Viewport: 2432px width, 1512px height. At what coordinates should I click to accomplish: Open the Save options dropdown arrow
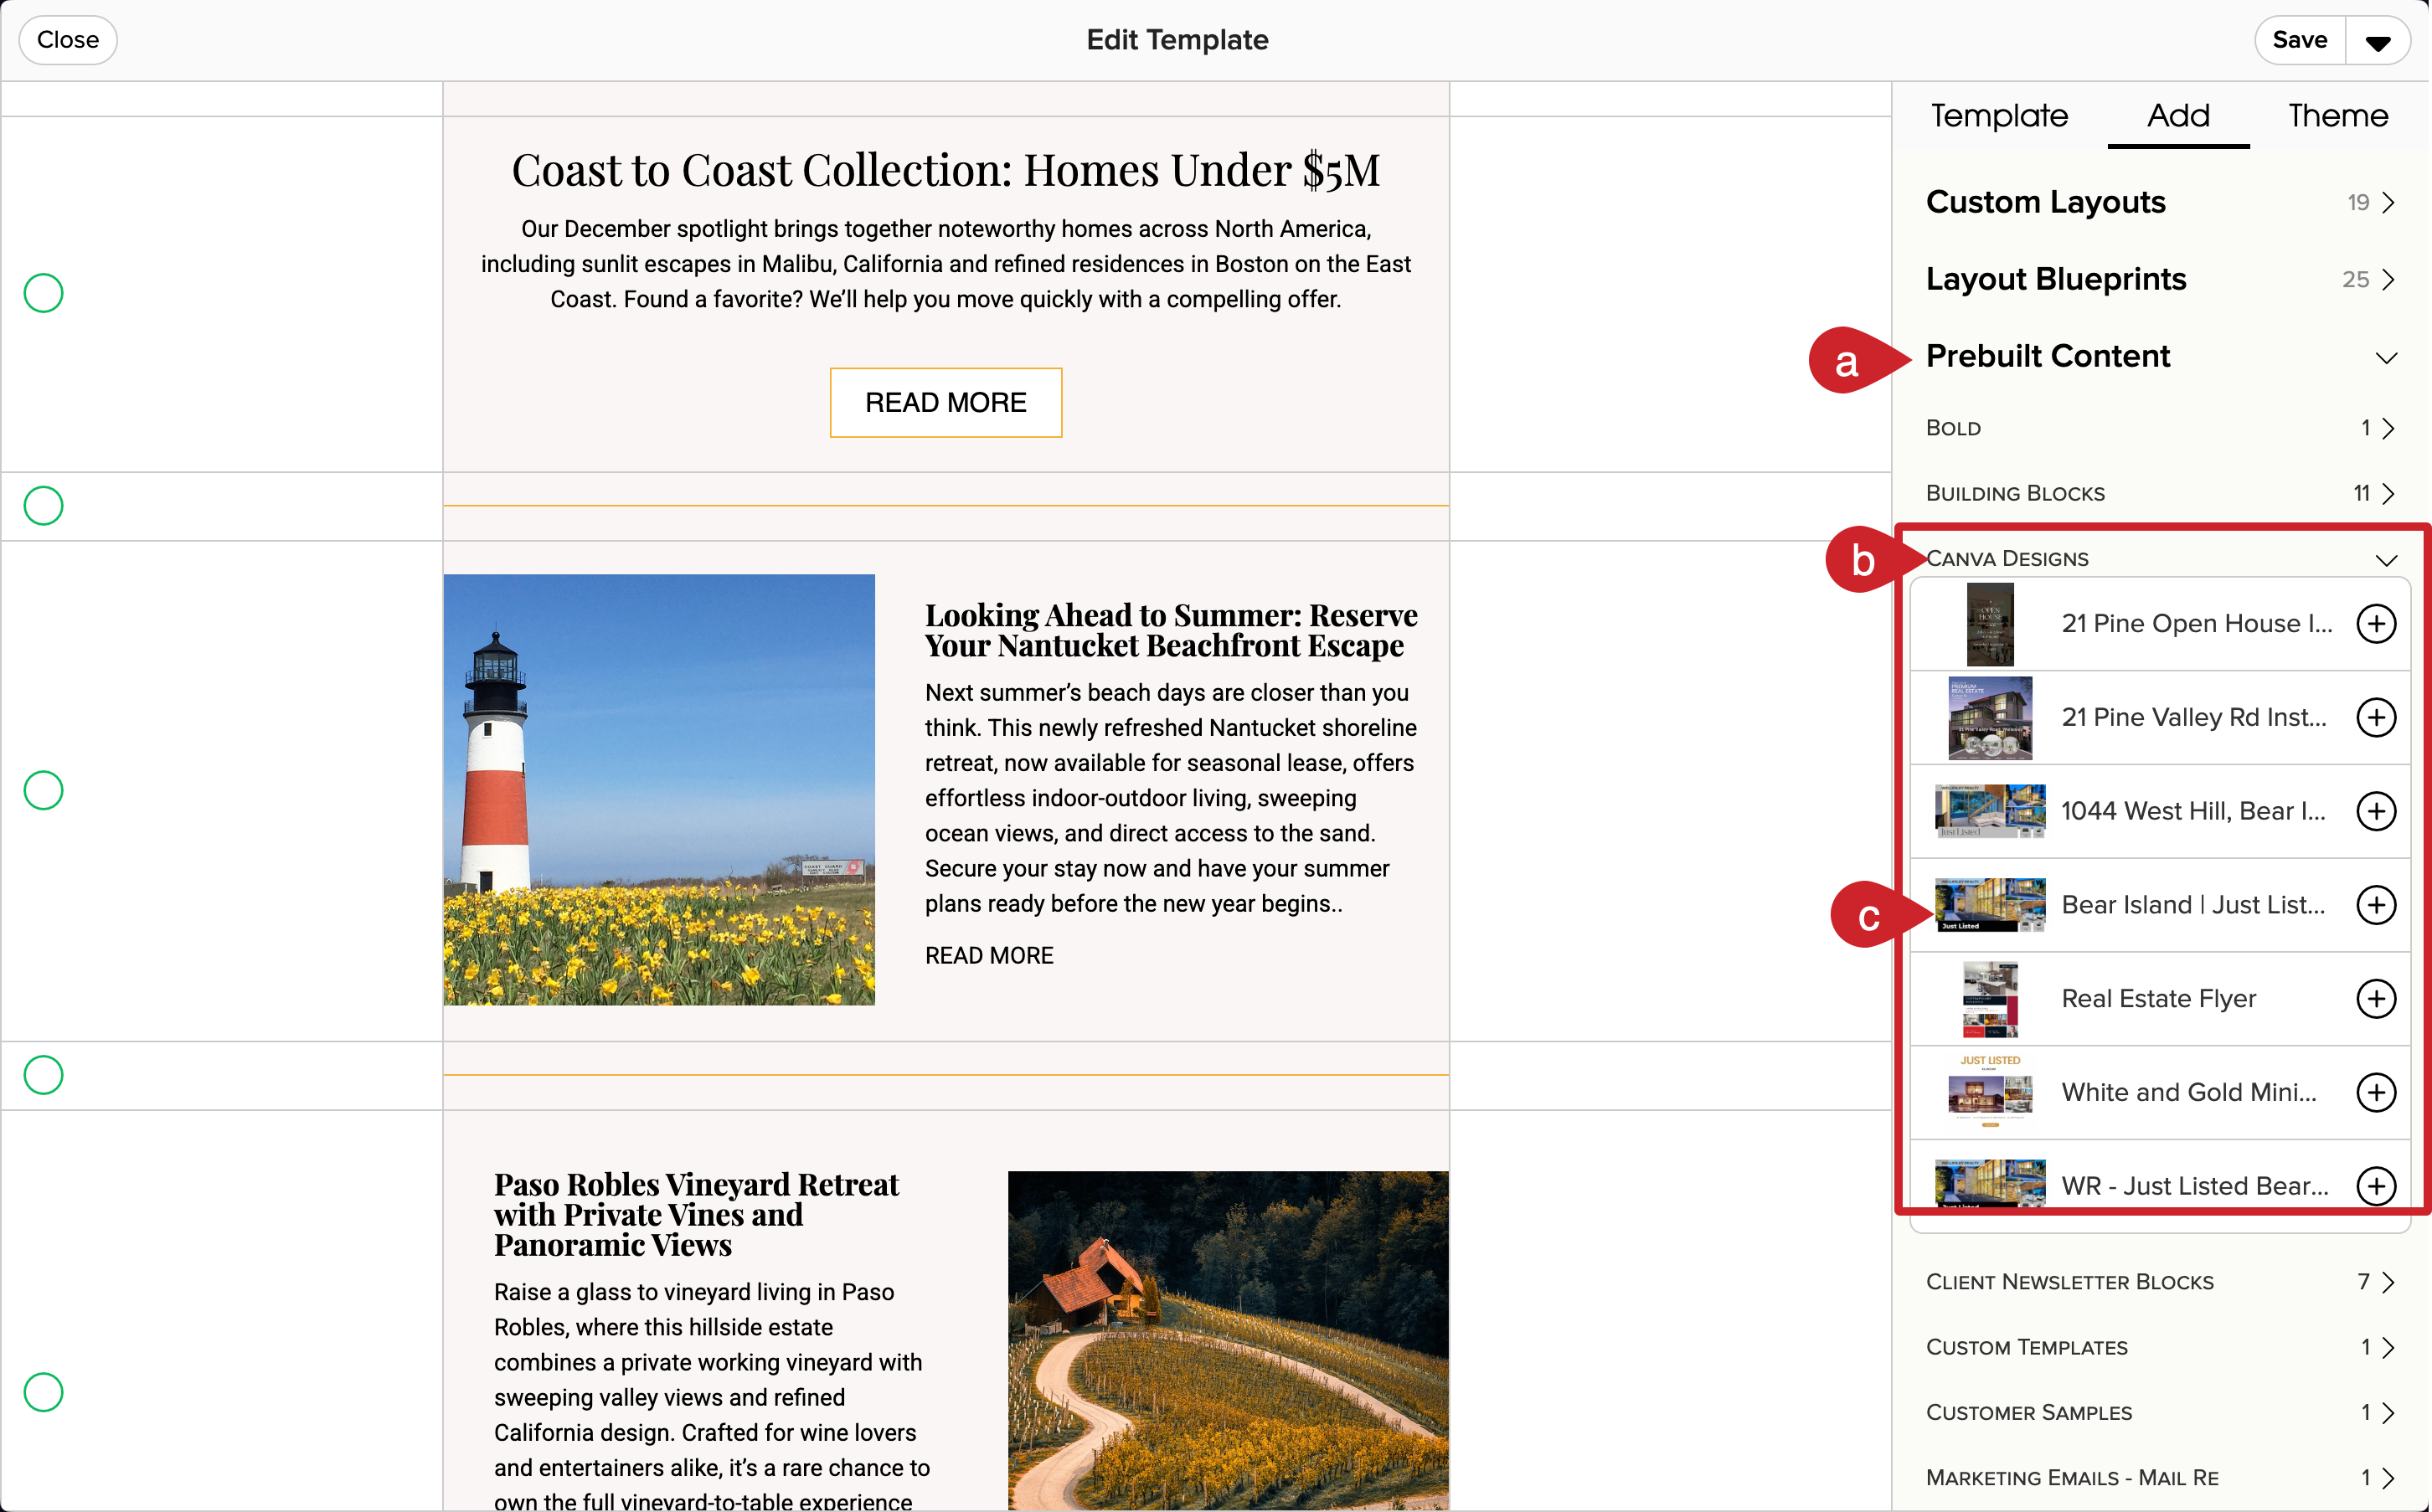(2378, 41)
